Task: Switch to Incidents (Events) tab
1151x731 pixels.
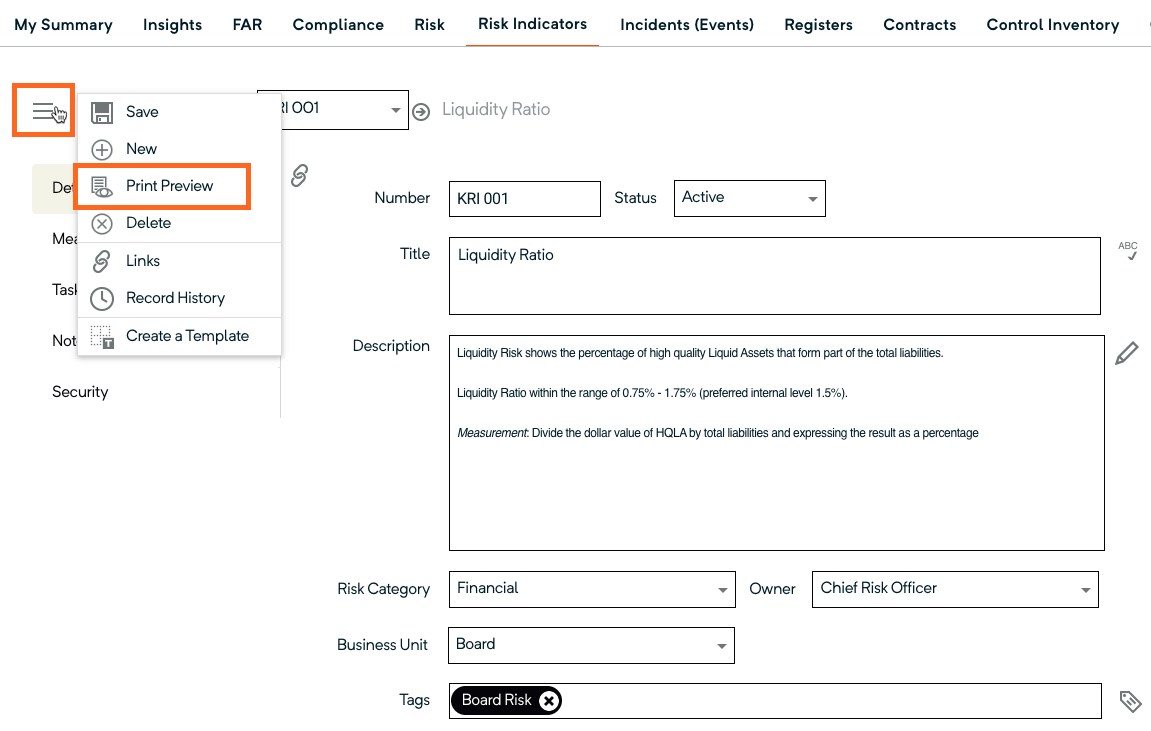Action: (x=687, y=25)
